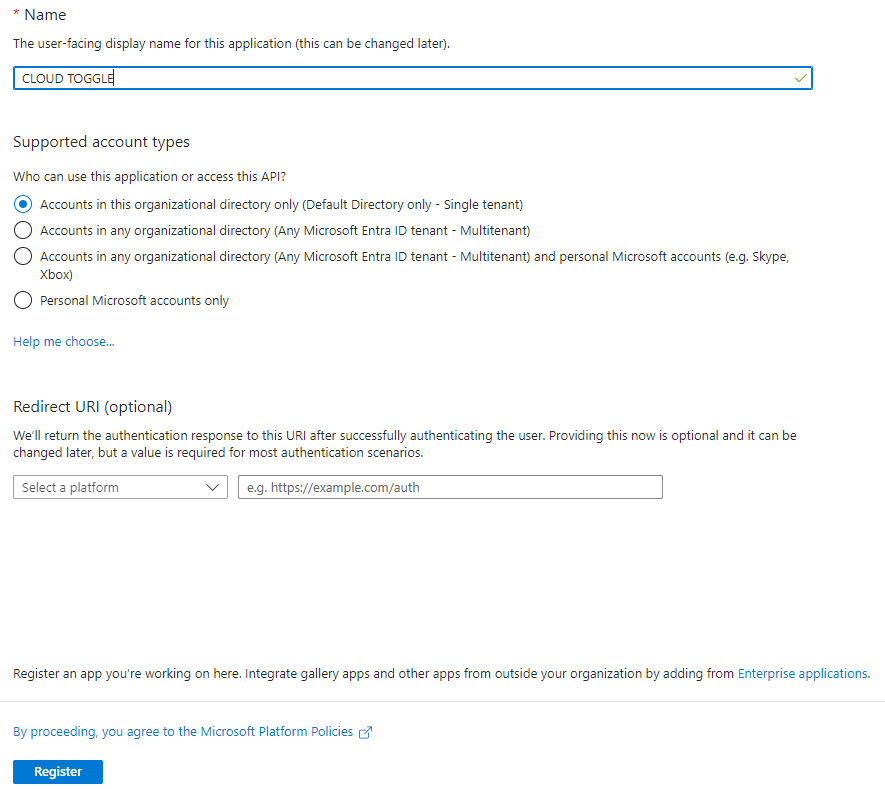The height and width of the screenshot is (789, 885).
Task: Focus the Redirect URI text box
Action: 450,487
